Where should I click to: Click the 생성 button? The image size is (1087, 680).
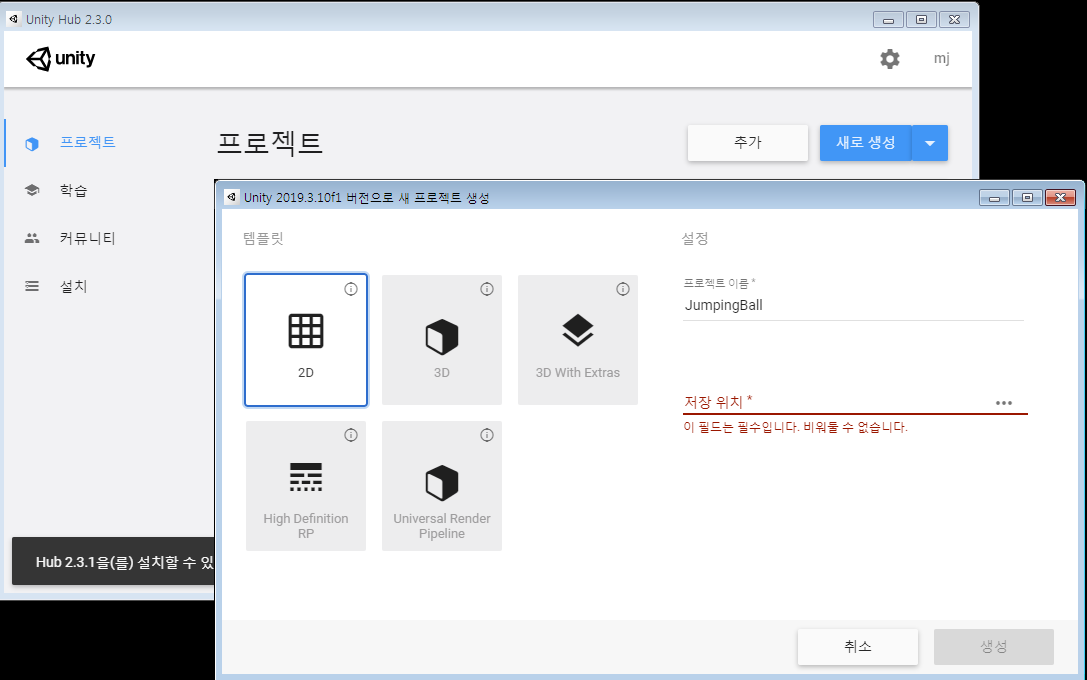[x=993, y=647]
